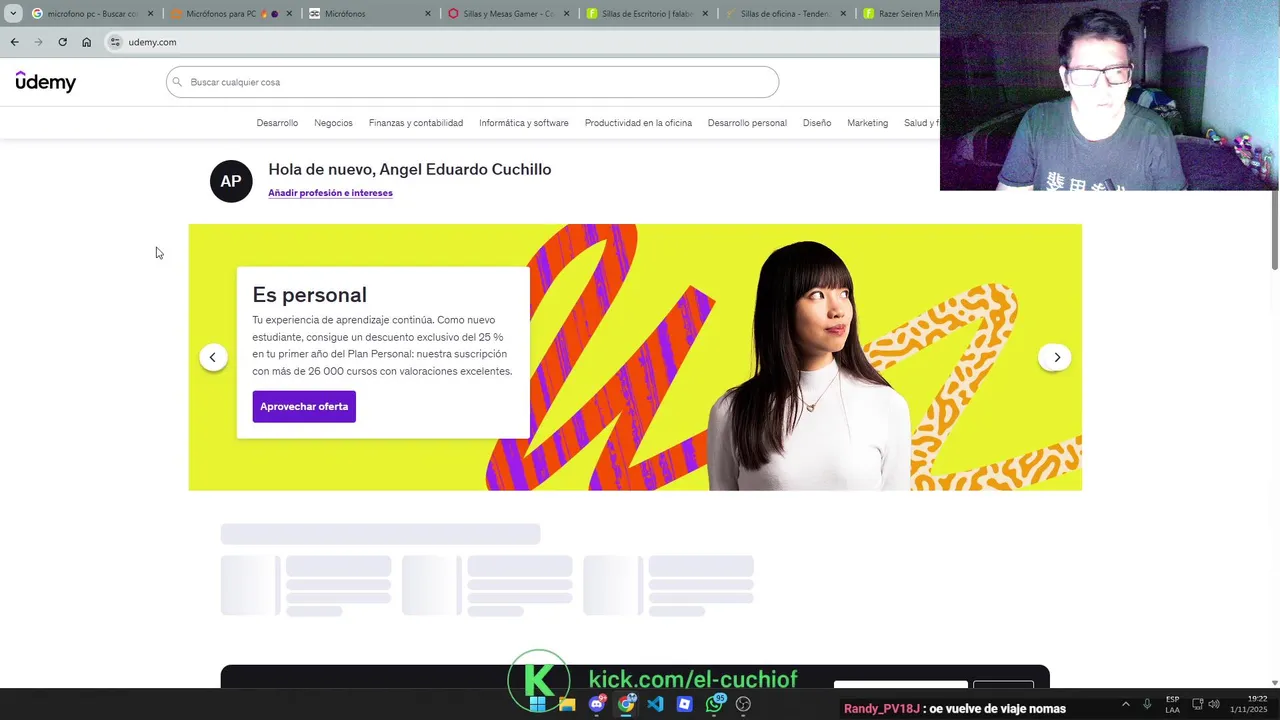Image resolution: width=1280 pixels, height=720 pixels.
Task: Close the 'Sillas de oficina' tab
Action: pyautogui.click(x=843, y=14)
